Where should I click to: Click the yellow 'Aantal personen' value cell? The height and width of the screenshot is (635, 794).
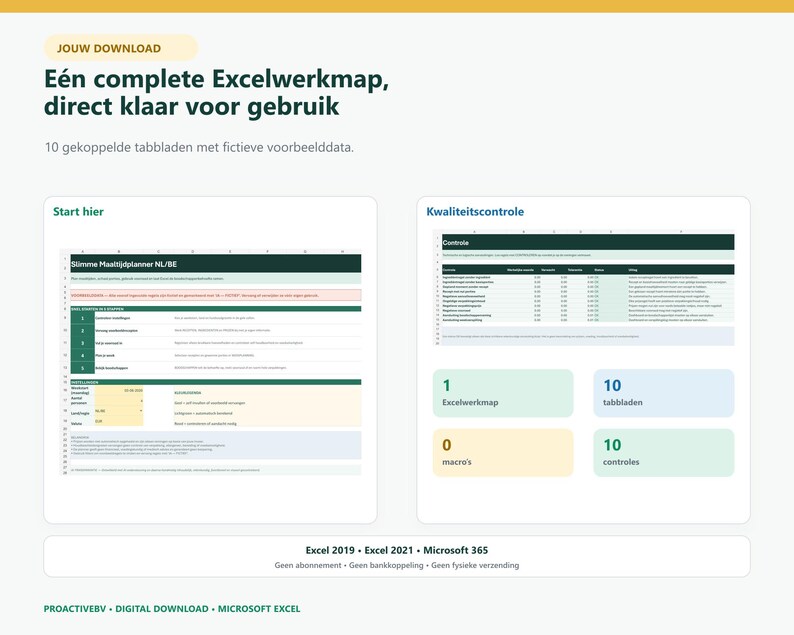[x=119, y=401]
